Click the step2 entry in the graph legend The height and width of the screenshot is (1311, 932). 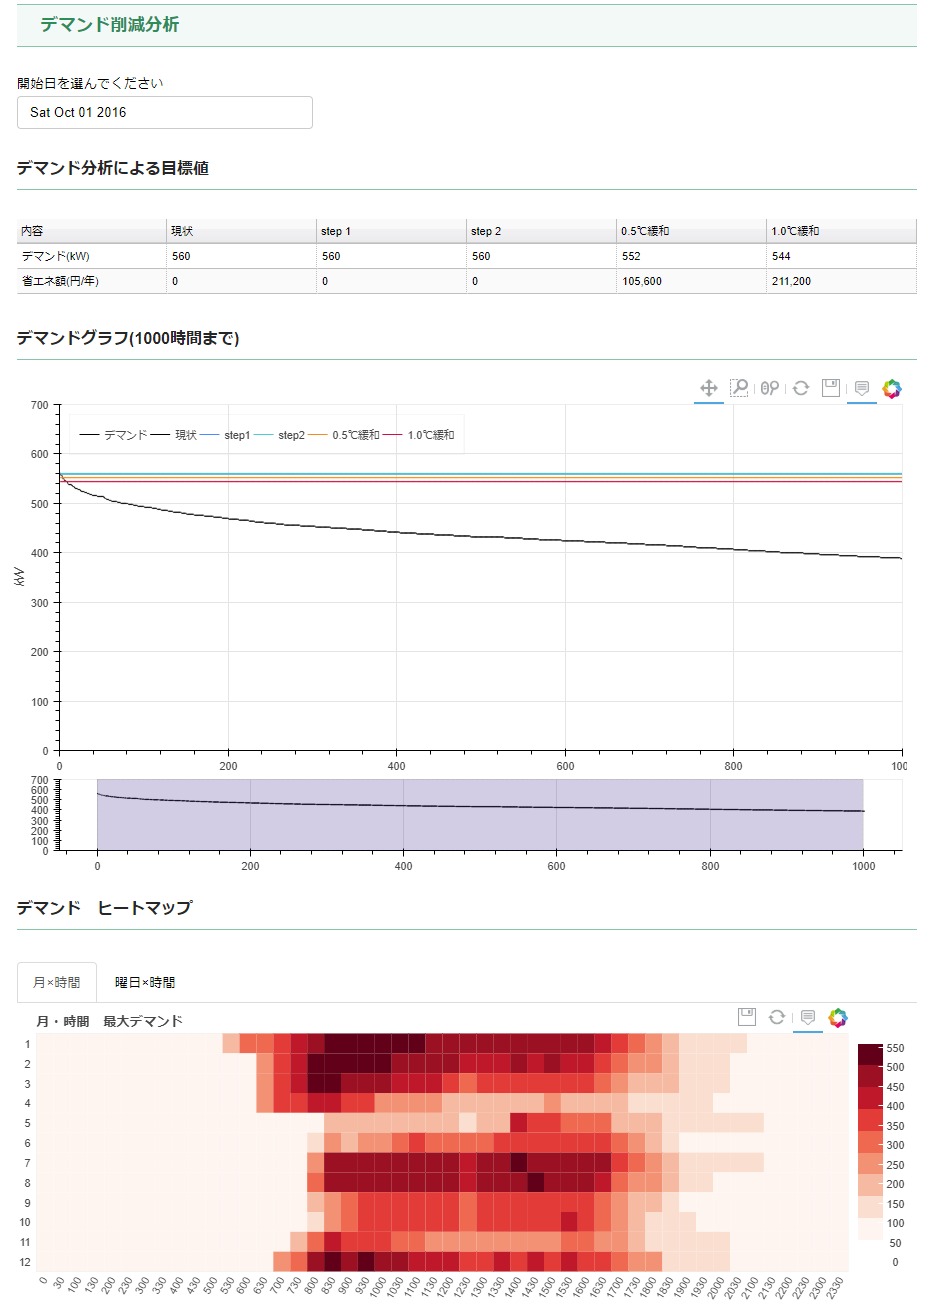coord(279,435)
